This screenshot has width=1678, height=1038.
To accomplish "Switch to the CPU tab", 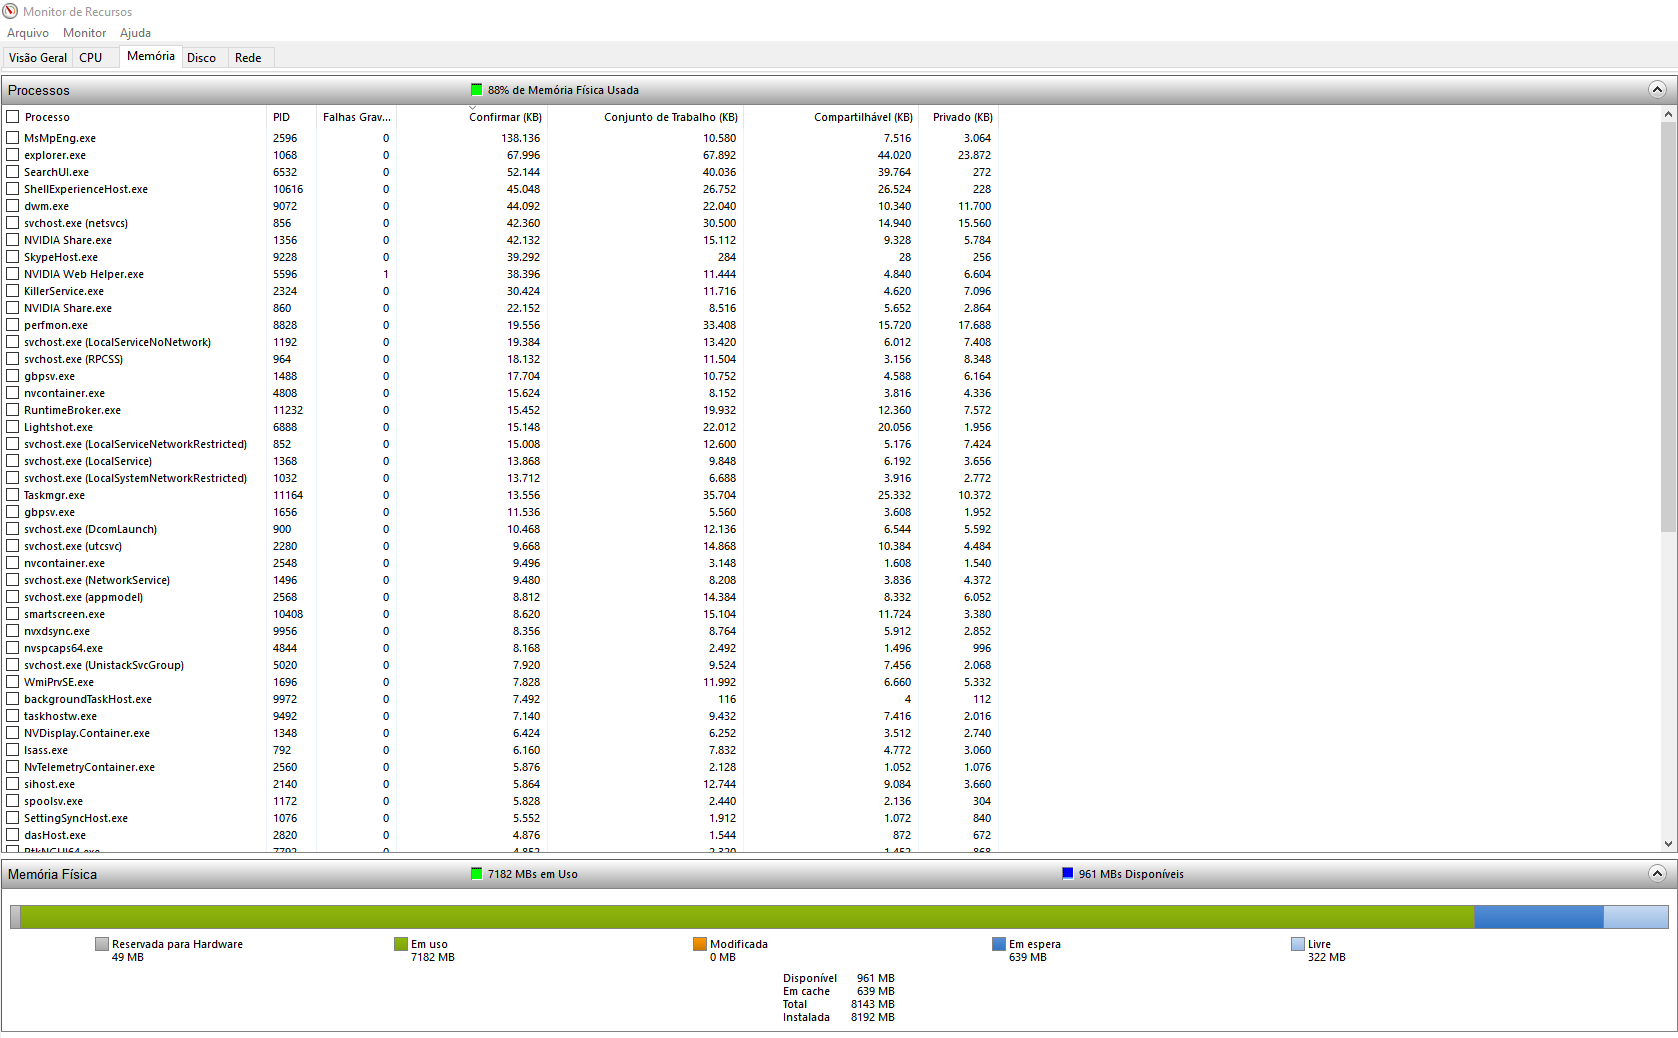I will click(x=91, y=58).
